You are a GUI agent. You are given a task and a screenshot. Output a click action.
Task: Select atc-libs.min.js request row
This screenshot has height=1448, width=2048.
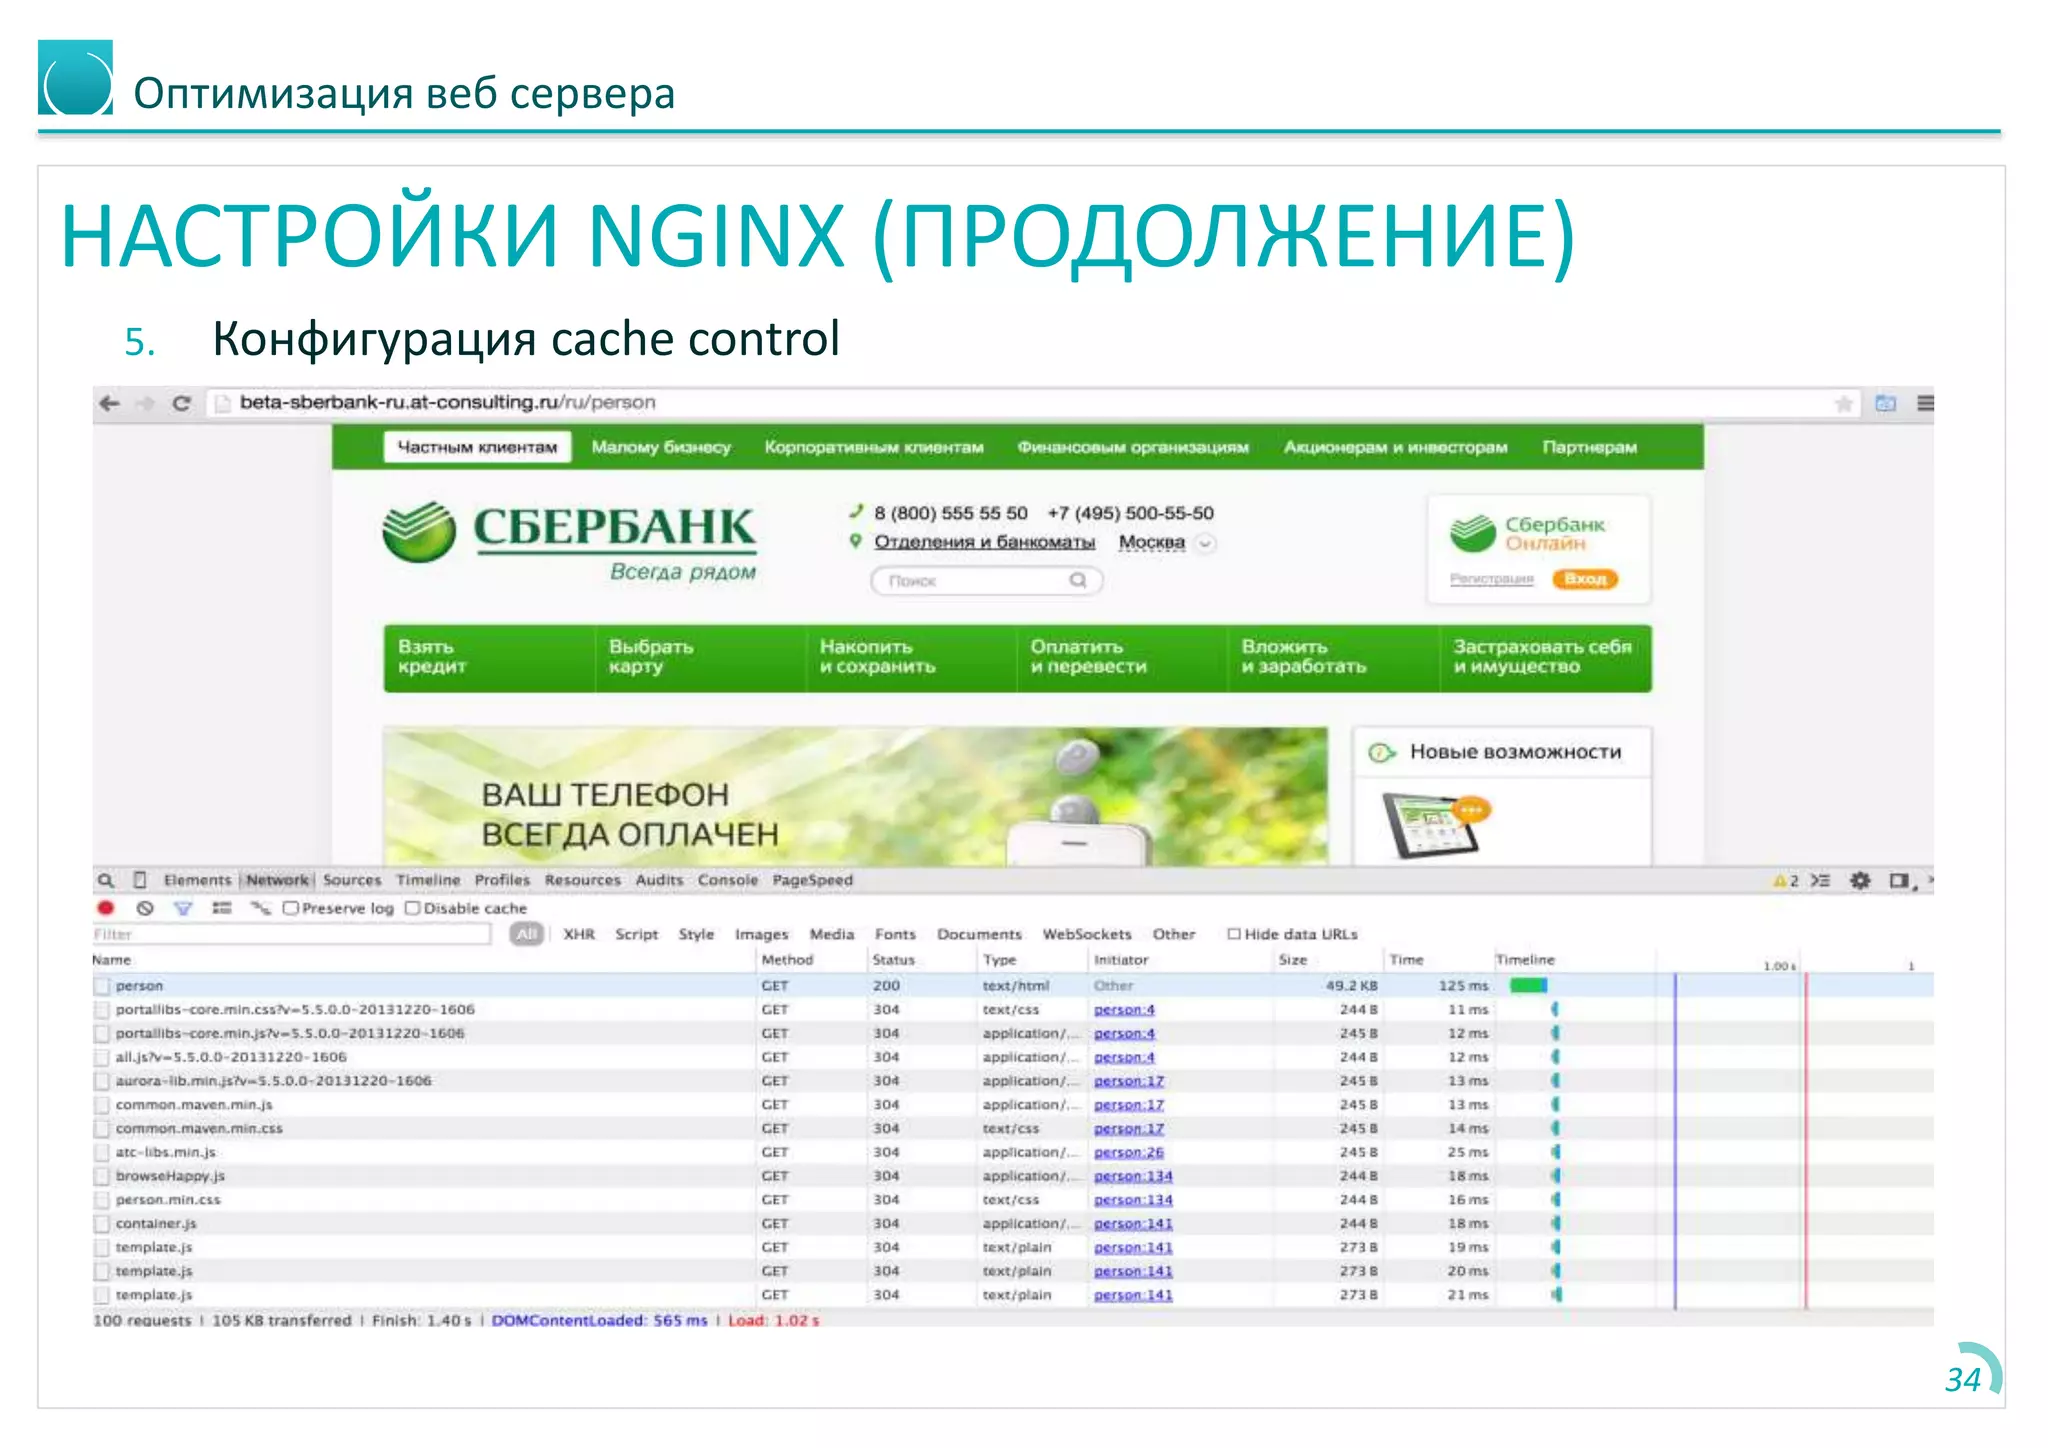pos(1012,1153)
